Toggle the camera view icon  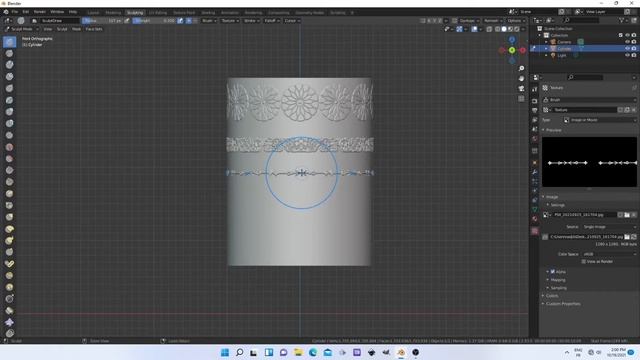(x=521, y=89)
